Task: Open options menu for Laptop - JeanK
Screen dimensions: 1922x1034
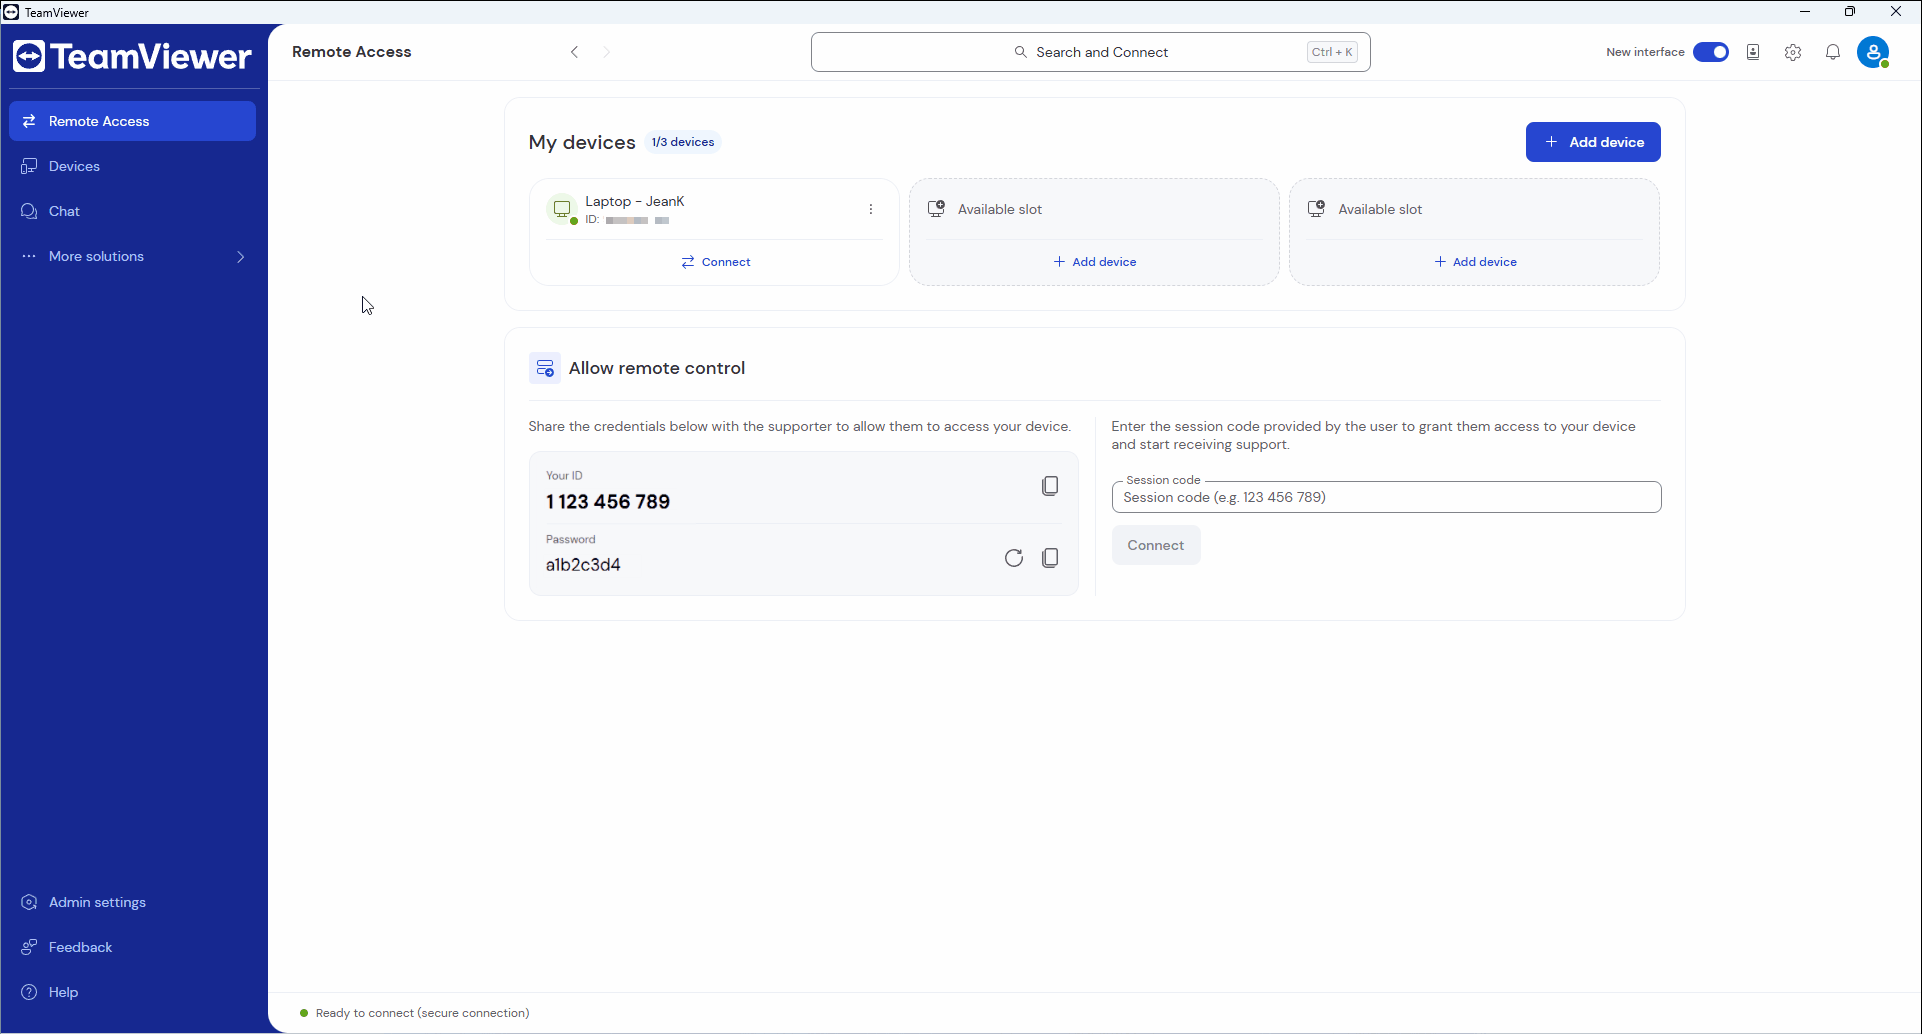Action: tap(871, 209)
